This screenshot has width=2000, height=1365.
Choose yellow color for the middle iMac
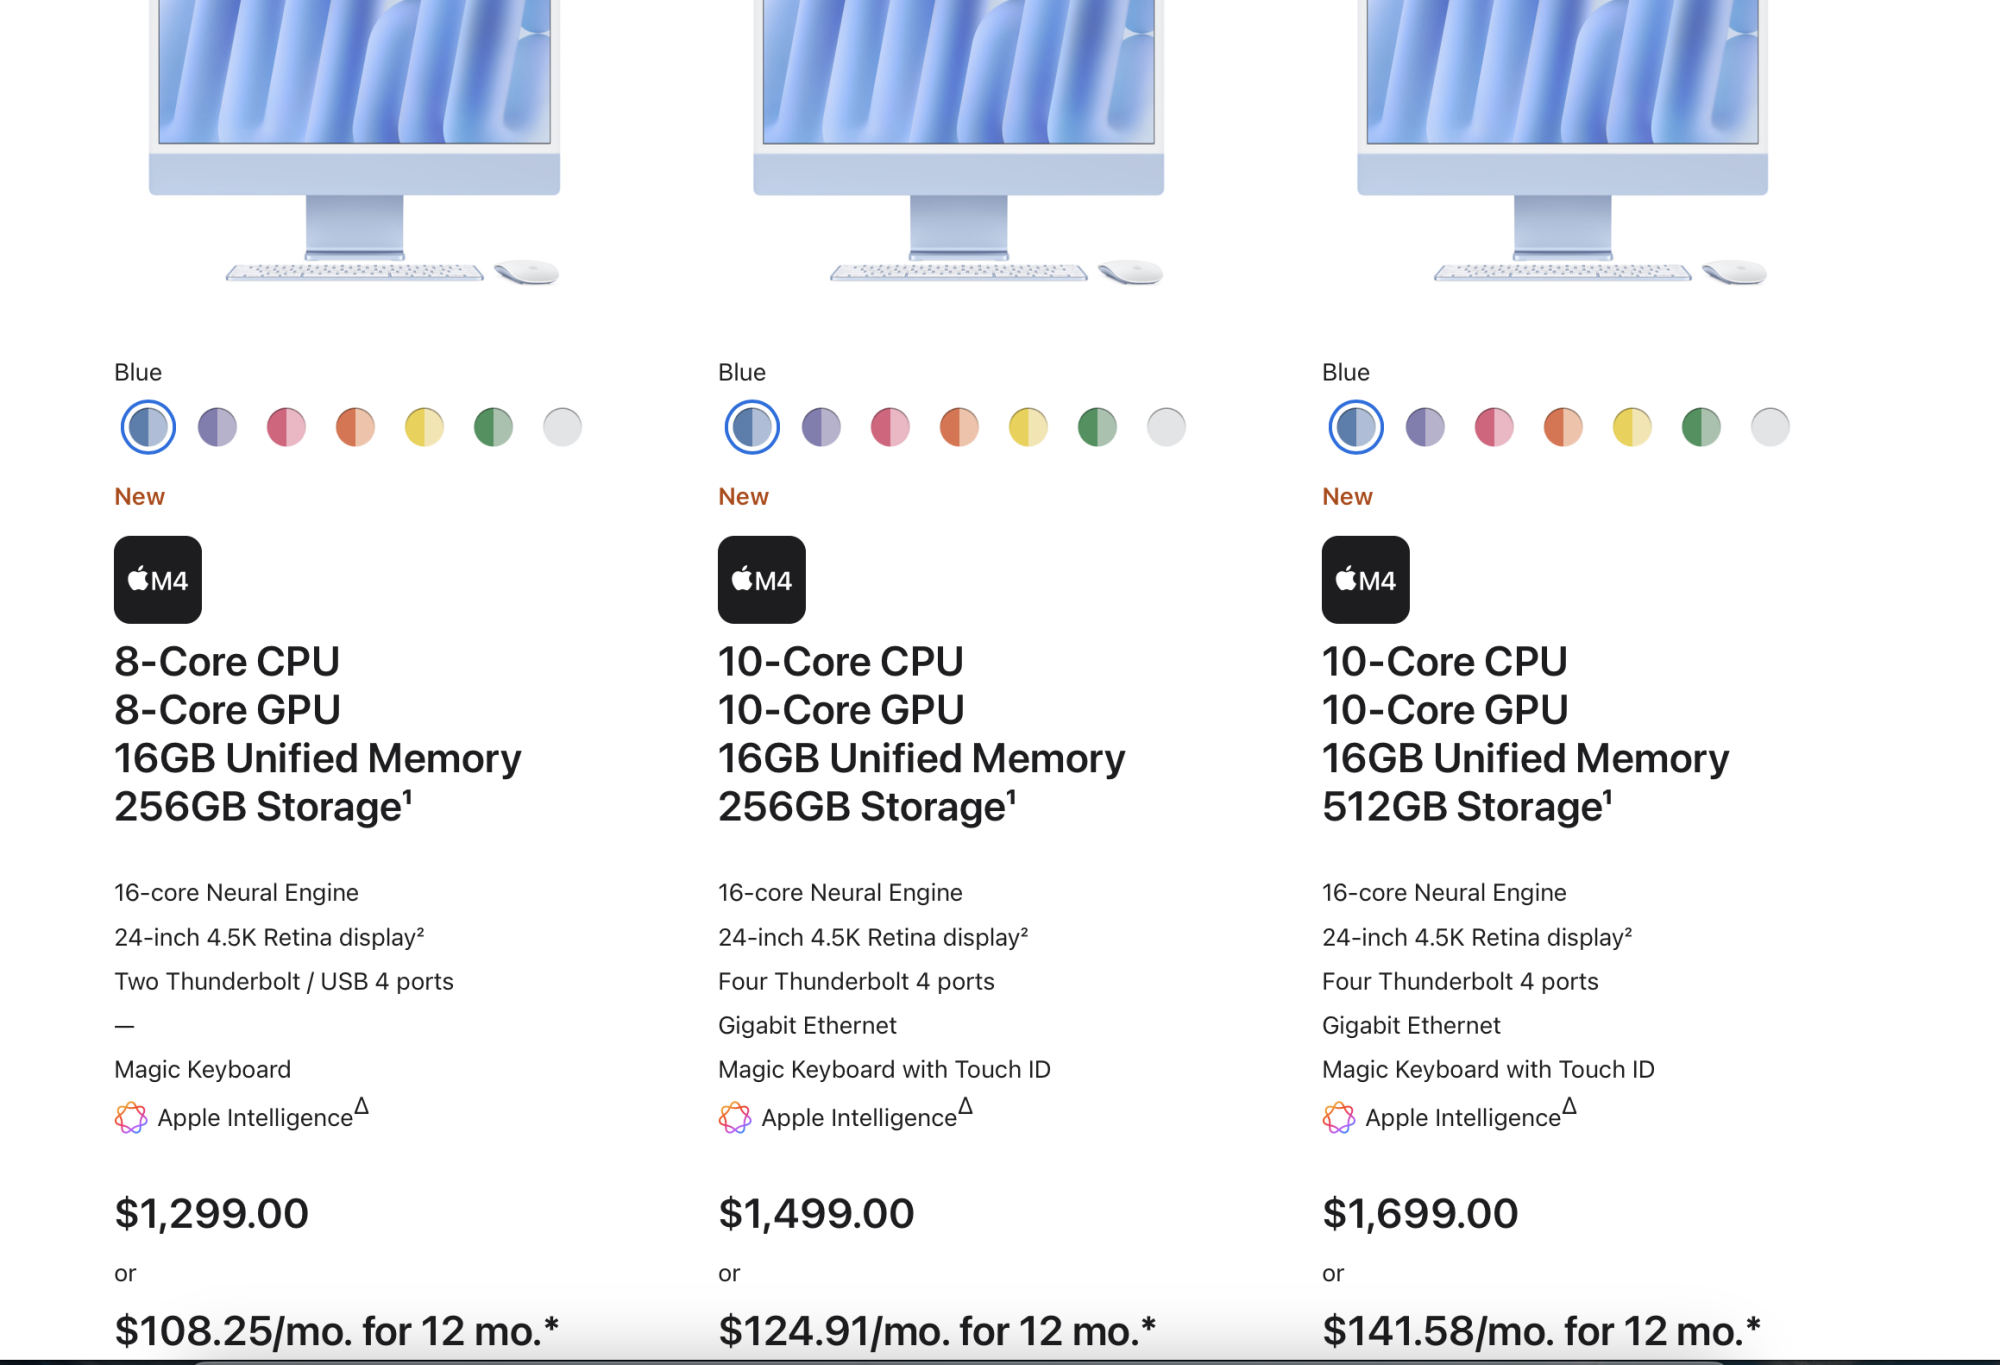click(x=1028, y=427)
